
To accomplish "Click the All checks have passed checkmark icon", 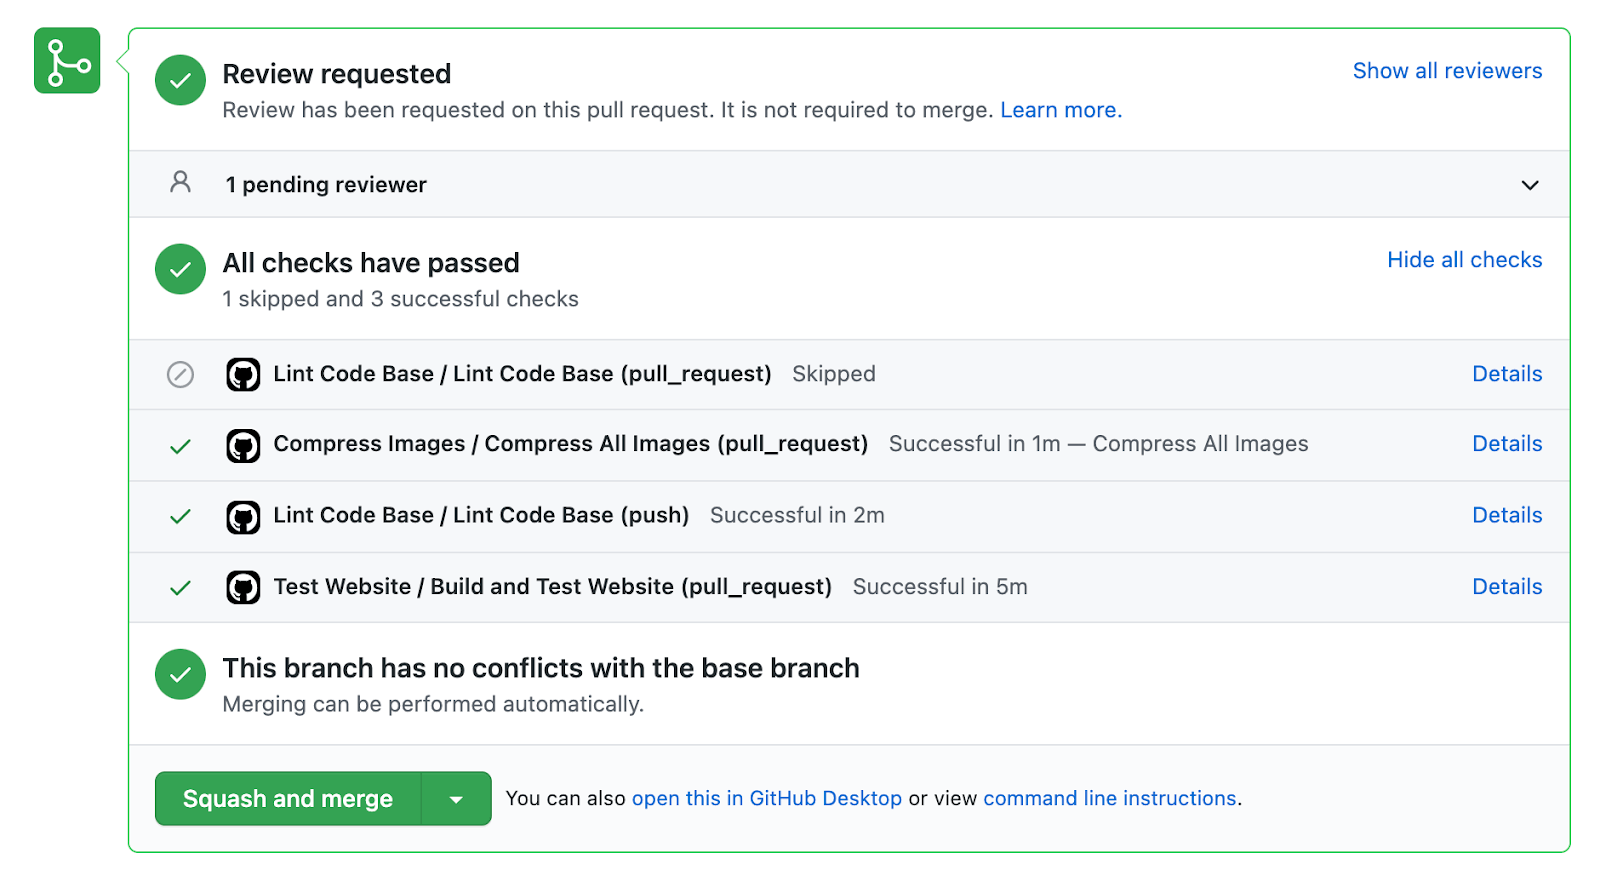I will pos(180,269).
